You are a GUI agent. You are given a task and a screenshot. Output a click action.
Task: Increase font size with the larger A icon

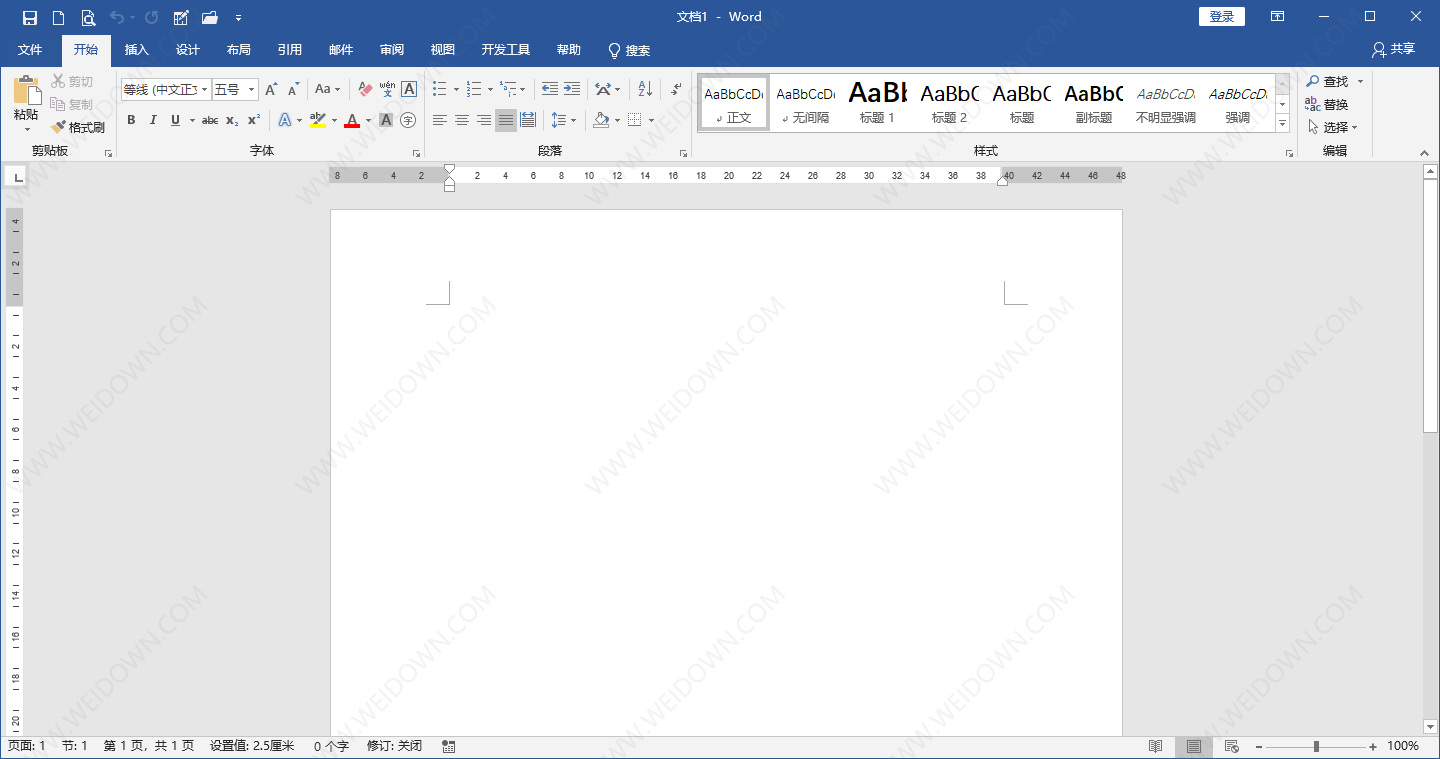point(271,90)
